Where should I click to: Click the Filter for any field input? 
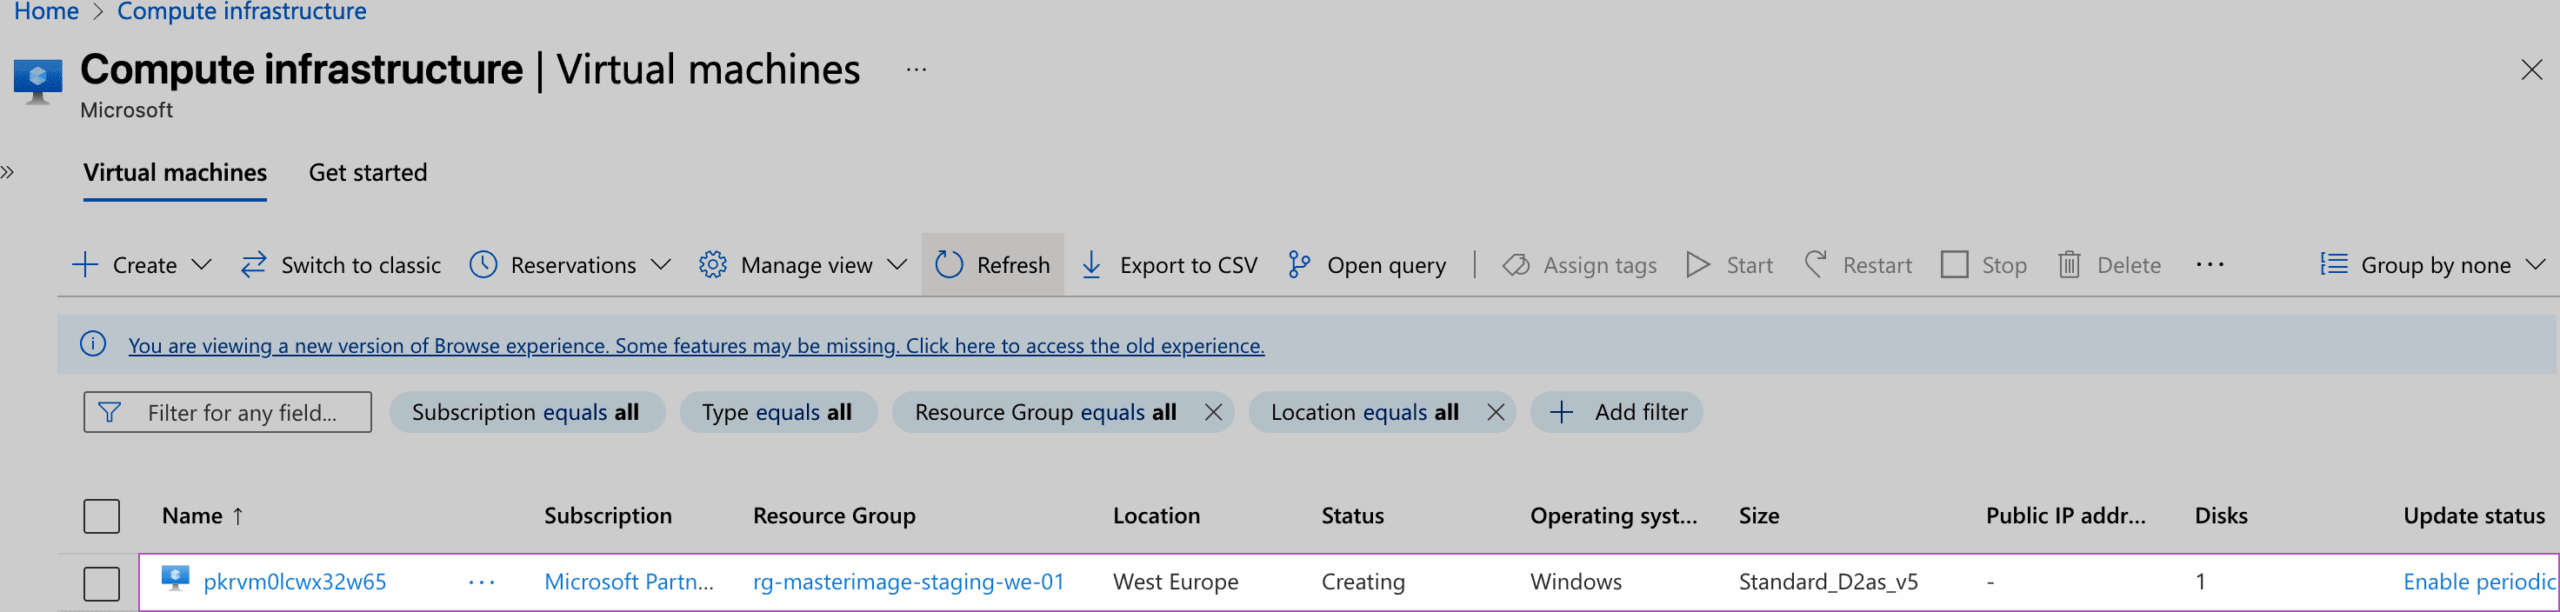(x=240, y=412)
